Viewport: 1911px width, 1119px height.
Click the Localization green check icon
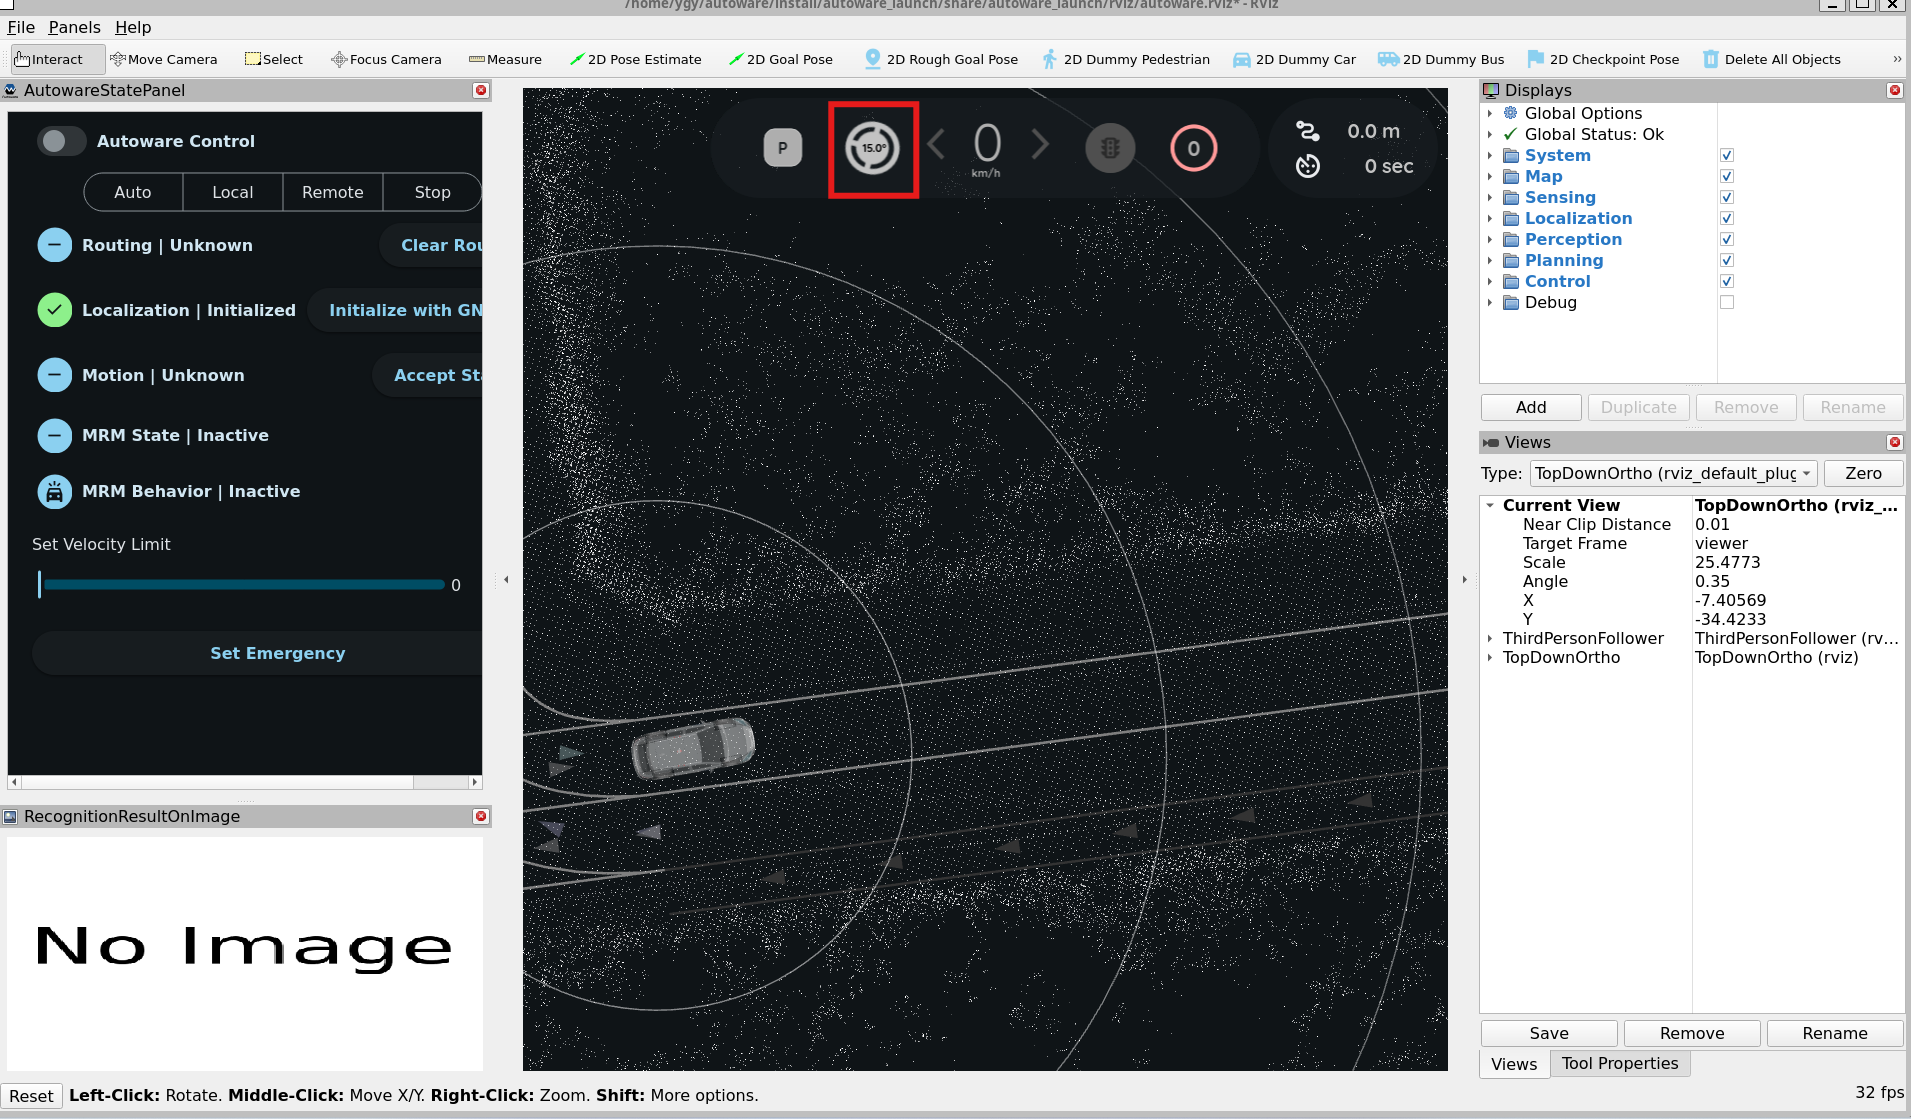click(55, 310)
